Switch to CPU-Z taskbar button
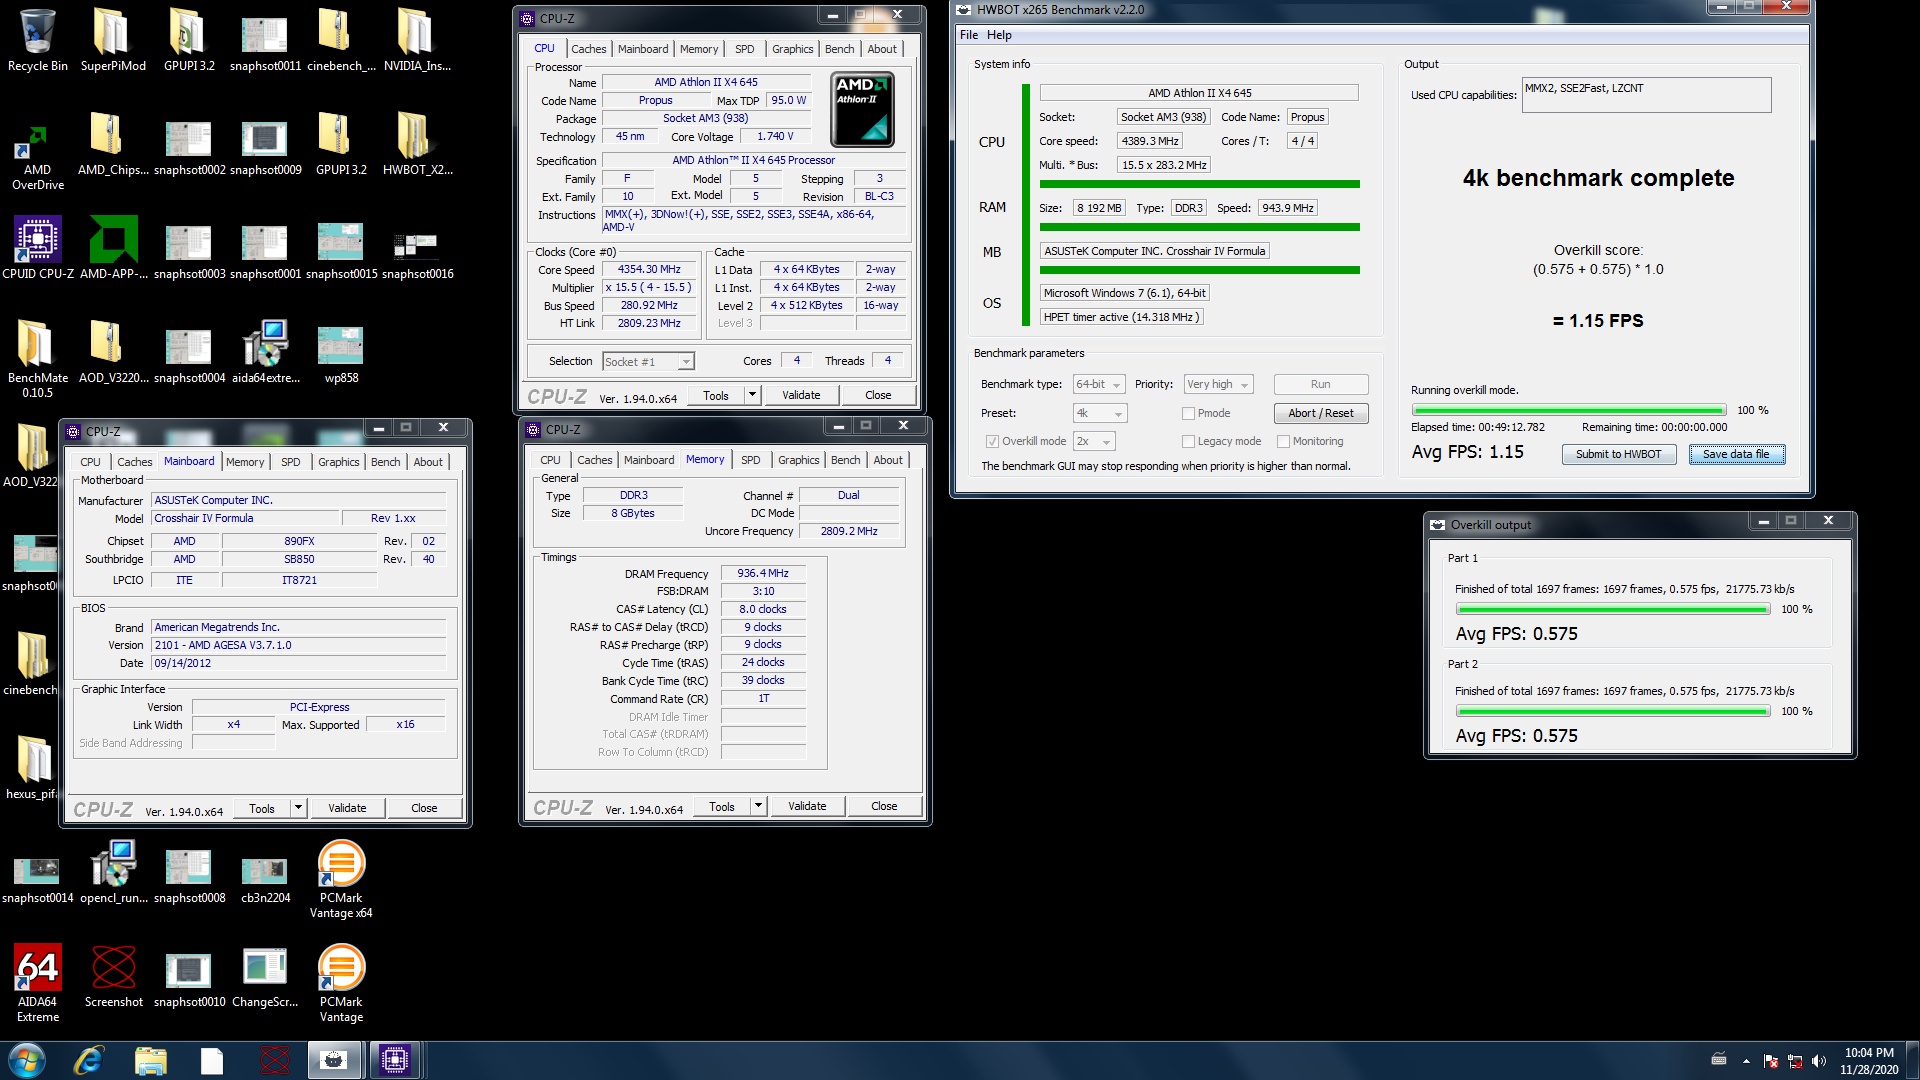The image size is (1920, 1080). tap(395, 1060)
